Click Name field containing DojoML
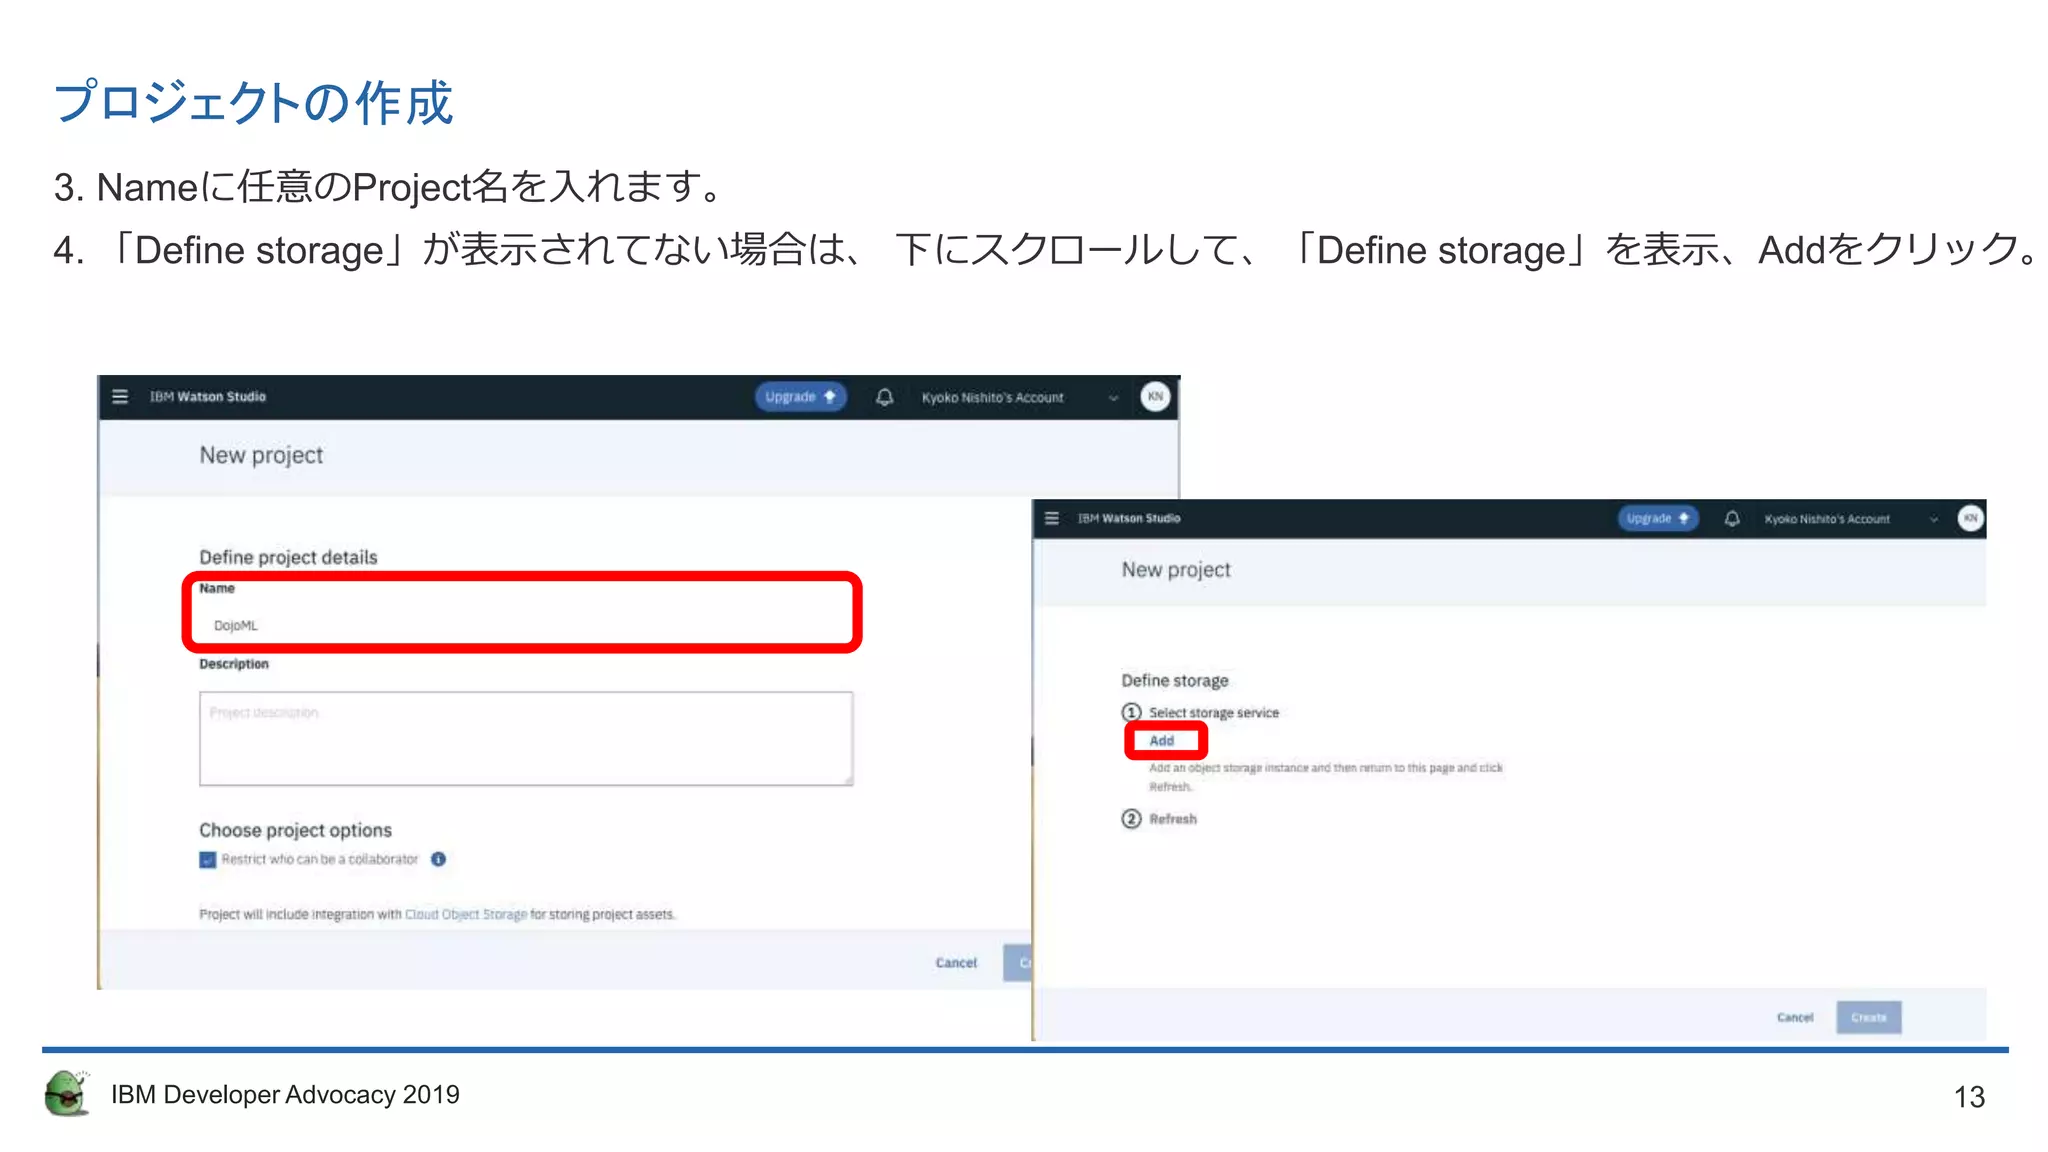 [526, 625]
